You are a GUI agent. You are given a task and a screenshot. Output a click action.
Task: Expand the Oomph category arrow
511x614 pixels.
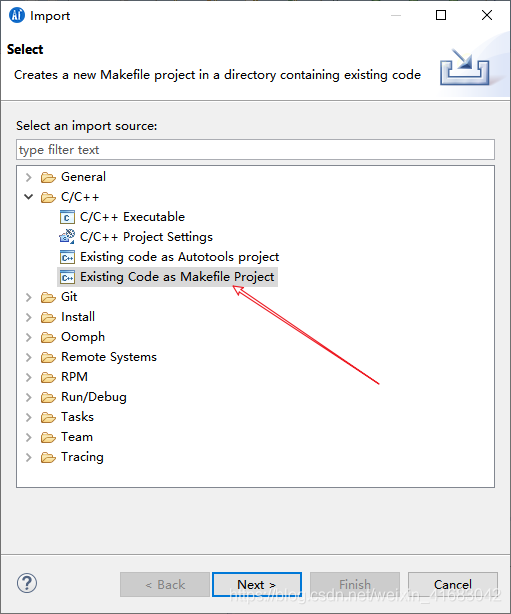coord(29,338)
